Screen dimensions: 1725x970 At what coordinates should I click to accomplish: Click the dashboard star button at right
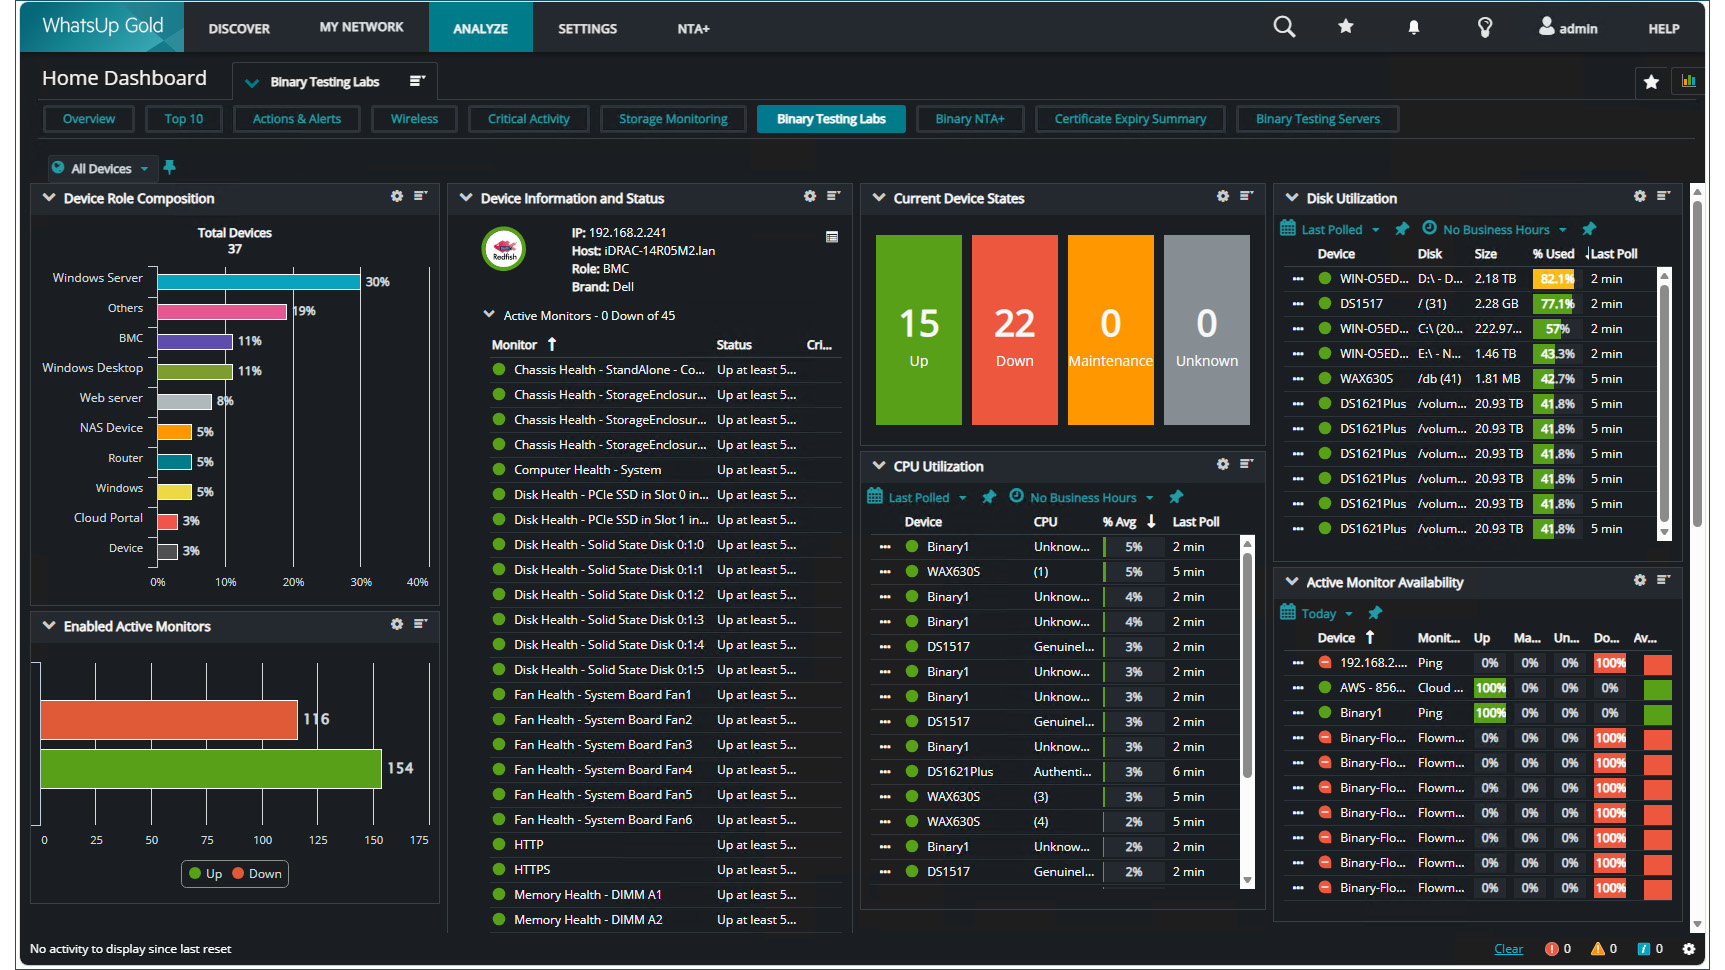[x=1651, y=82]
